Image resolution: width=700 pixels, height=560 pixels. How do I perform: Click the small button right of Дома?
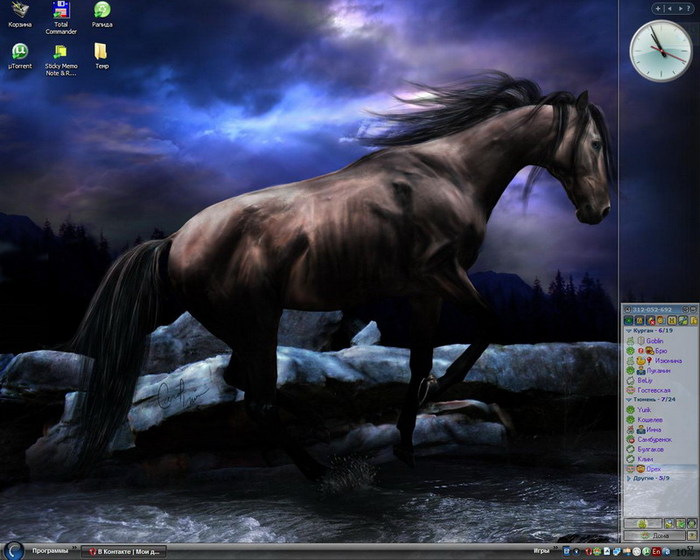(692, 535)
